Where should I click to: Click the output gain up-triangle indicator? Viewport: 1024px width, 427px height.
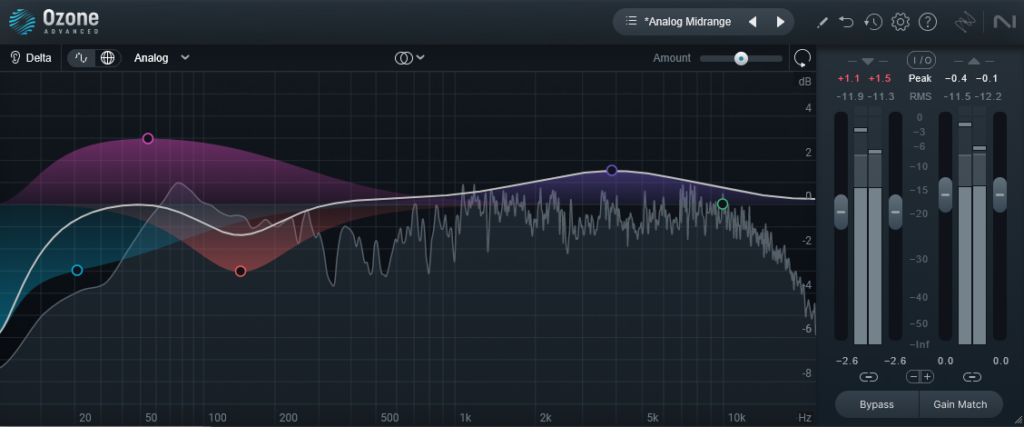tap(974, 61)
